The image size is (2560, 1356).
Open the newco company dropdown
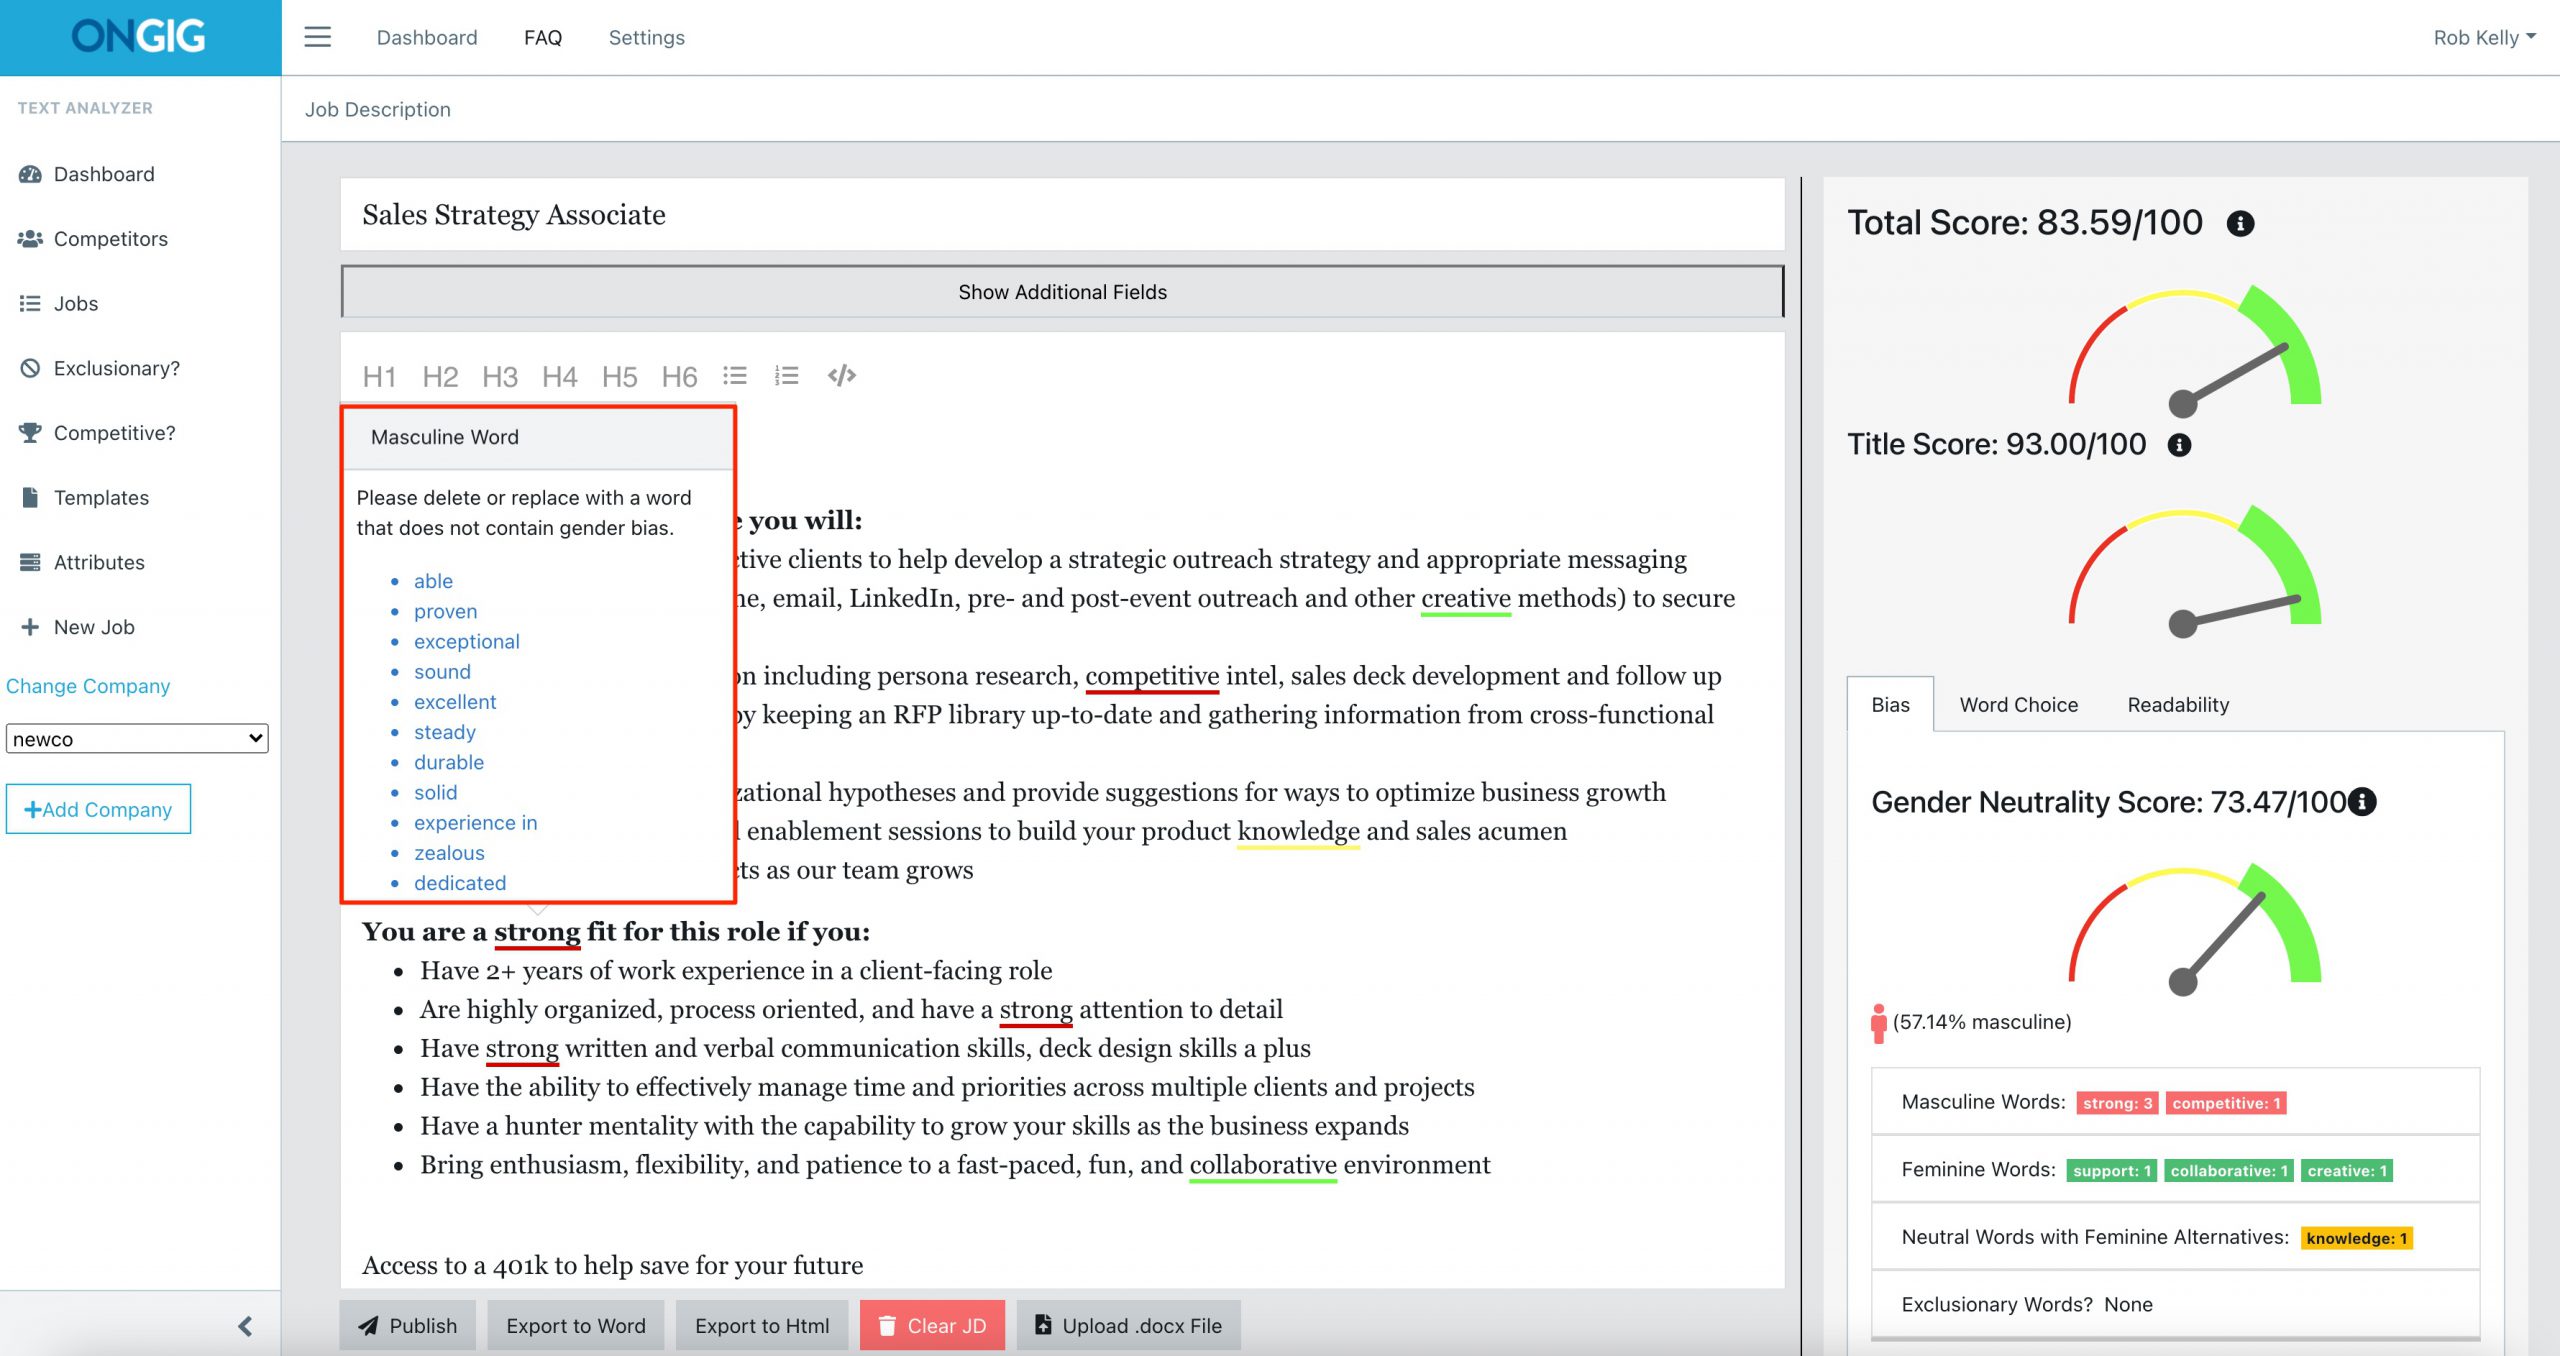[137, 739]
